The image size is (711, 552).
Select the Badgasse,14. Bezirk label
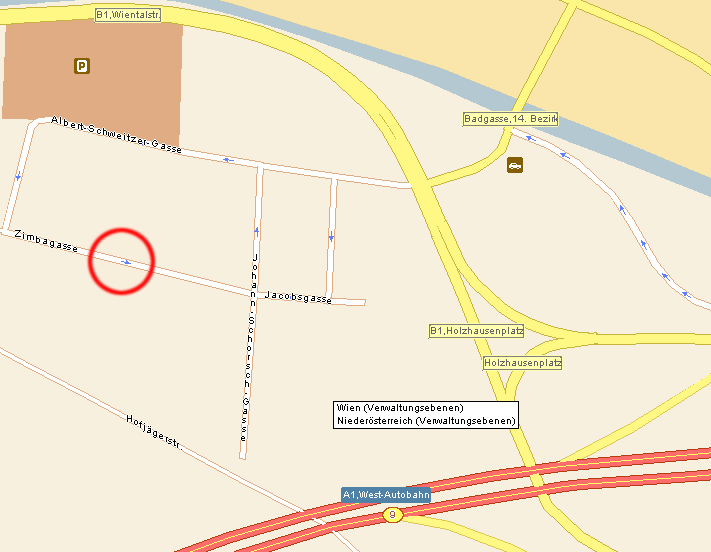click(x=510, y=119)
